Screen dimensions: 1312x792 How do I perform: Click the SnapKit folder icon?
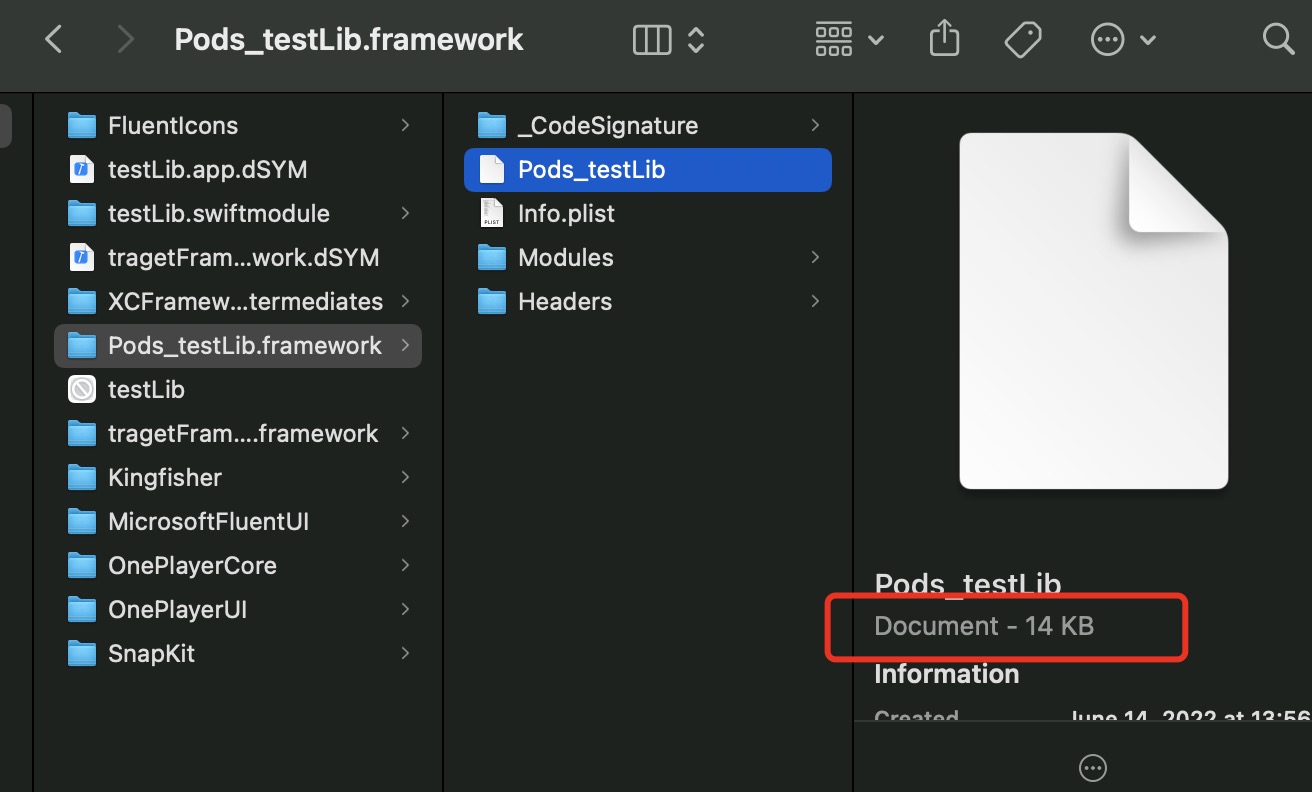point(81,653)
